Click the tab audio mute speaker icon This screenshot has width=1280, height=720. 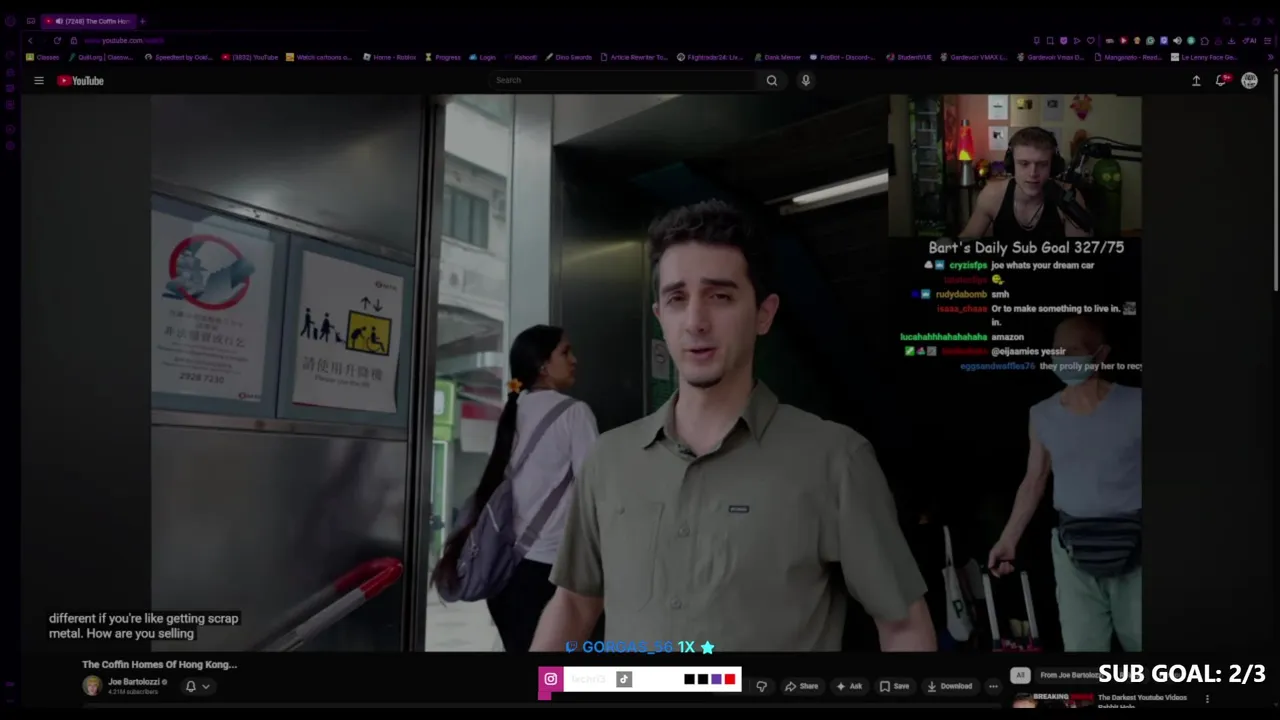click(60, 21)
